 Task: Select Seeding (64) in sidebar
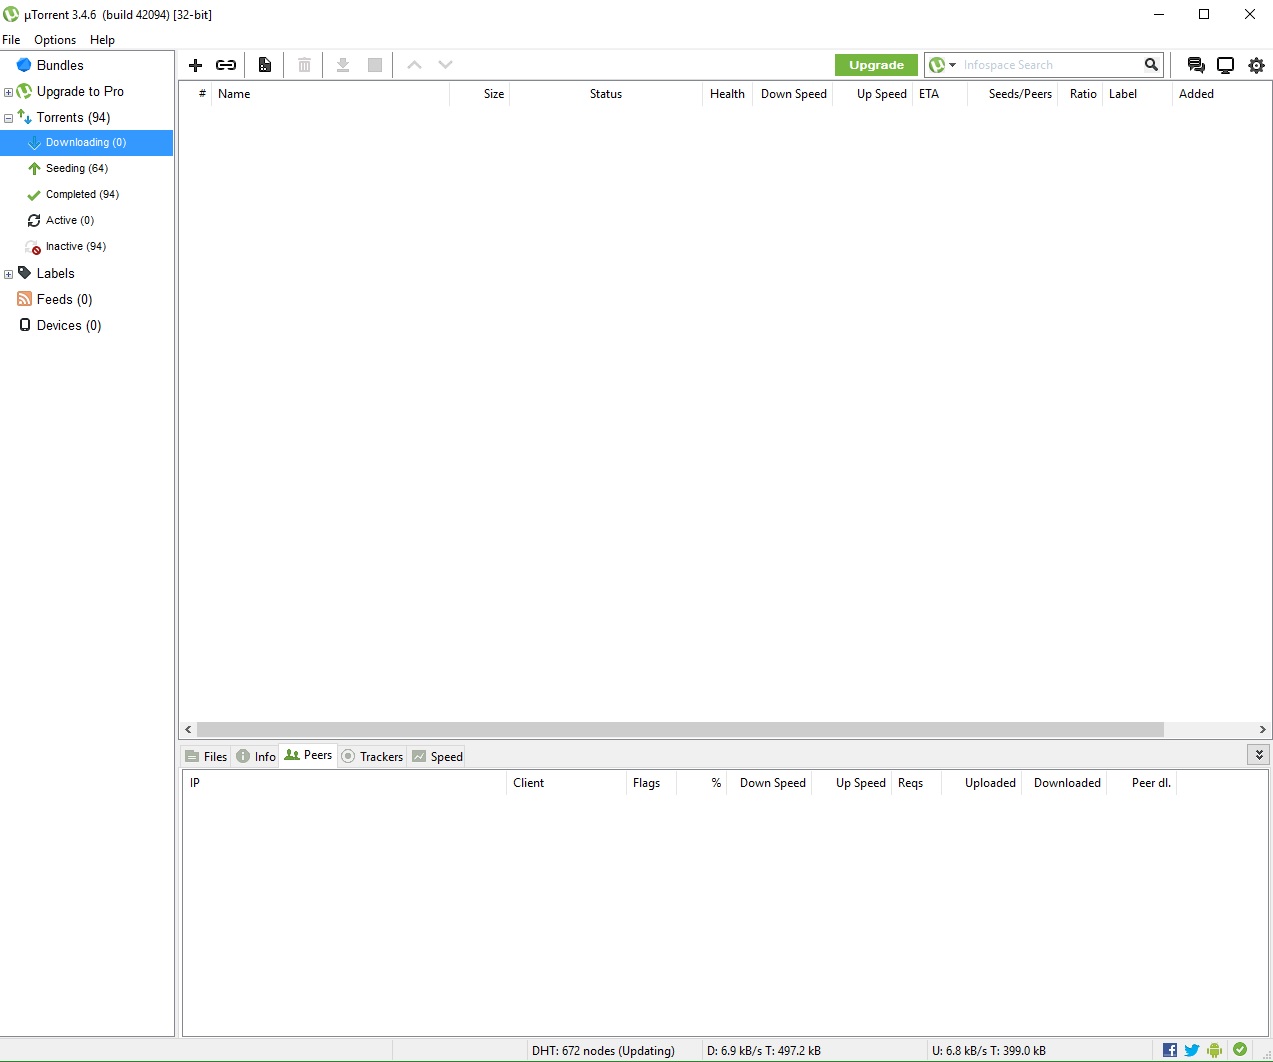(x=76, y=168)
